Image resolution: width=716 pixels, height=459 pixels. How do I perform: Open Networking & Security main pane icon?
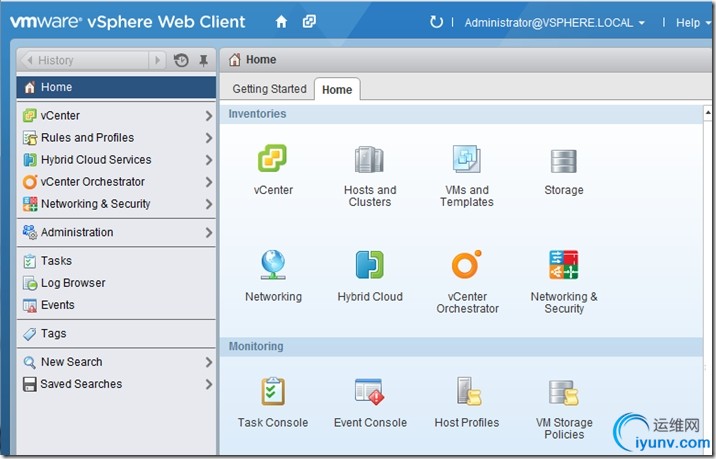pos(563,264)
